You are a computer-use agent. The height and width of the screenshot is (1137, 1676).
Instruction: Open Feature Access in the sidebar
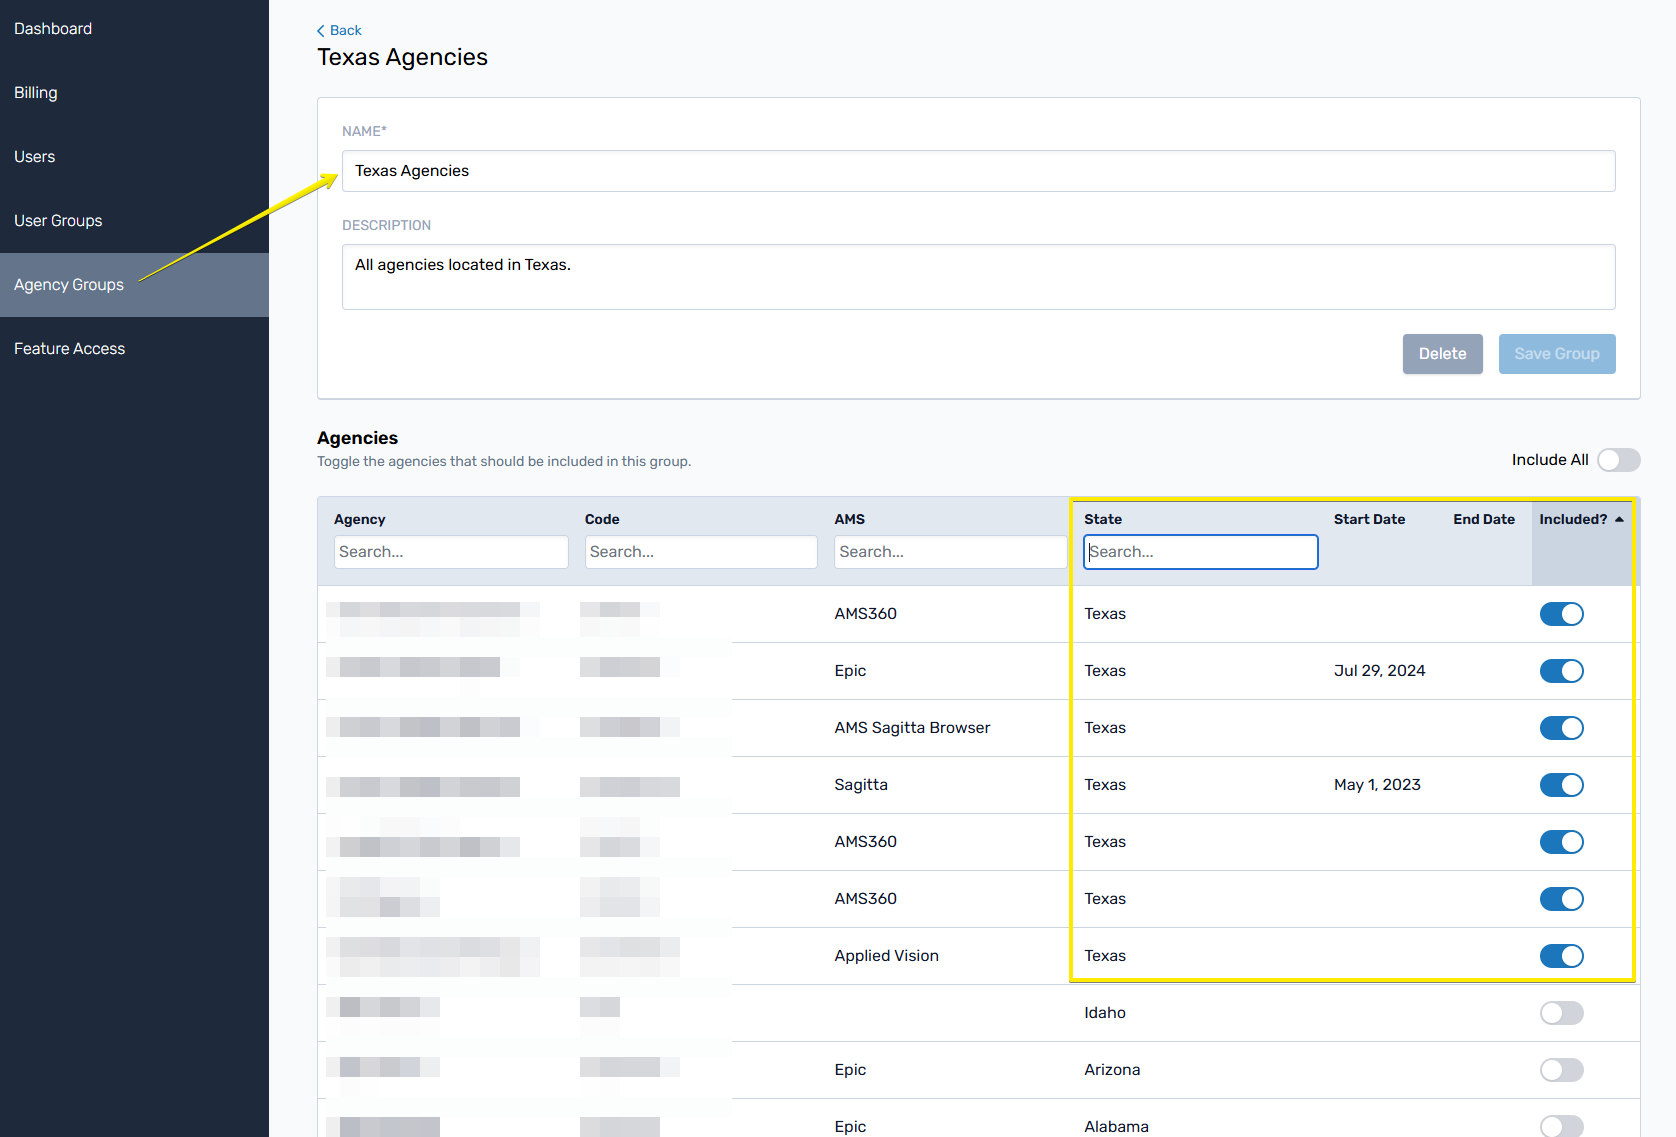pyautogui.click(x=70, y=349)
